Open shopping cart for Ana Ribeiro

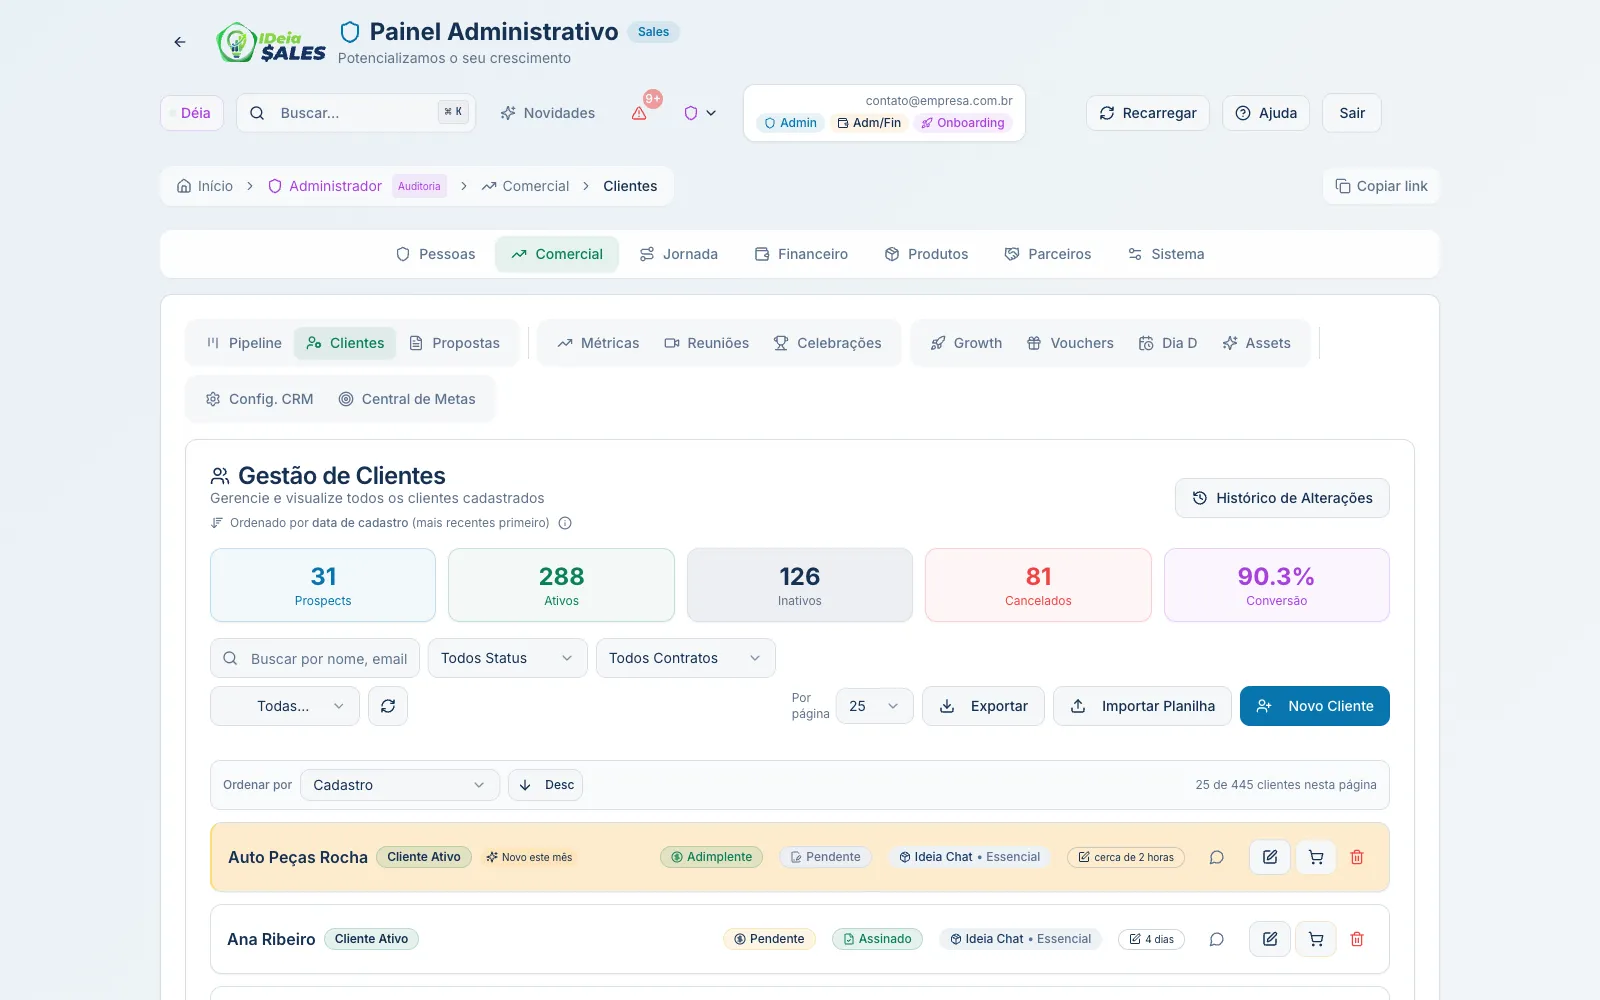pos(1316,939)
